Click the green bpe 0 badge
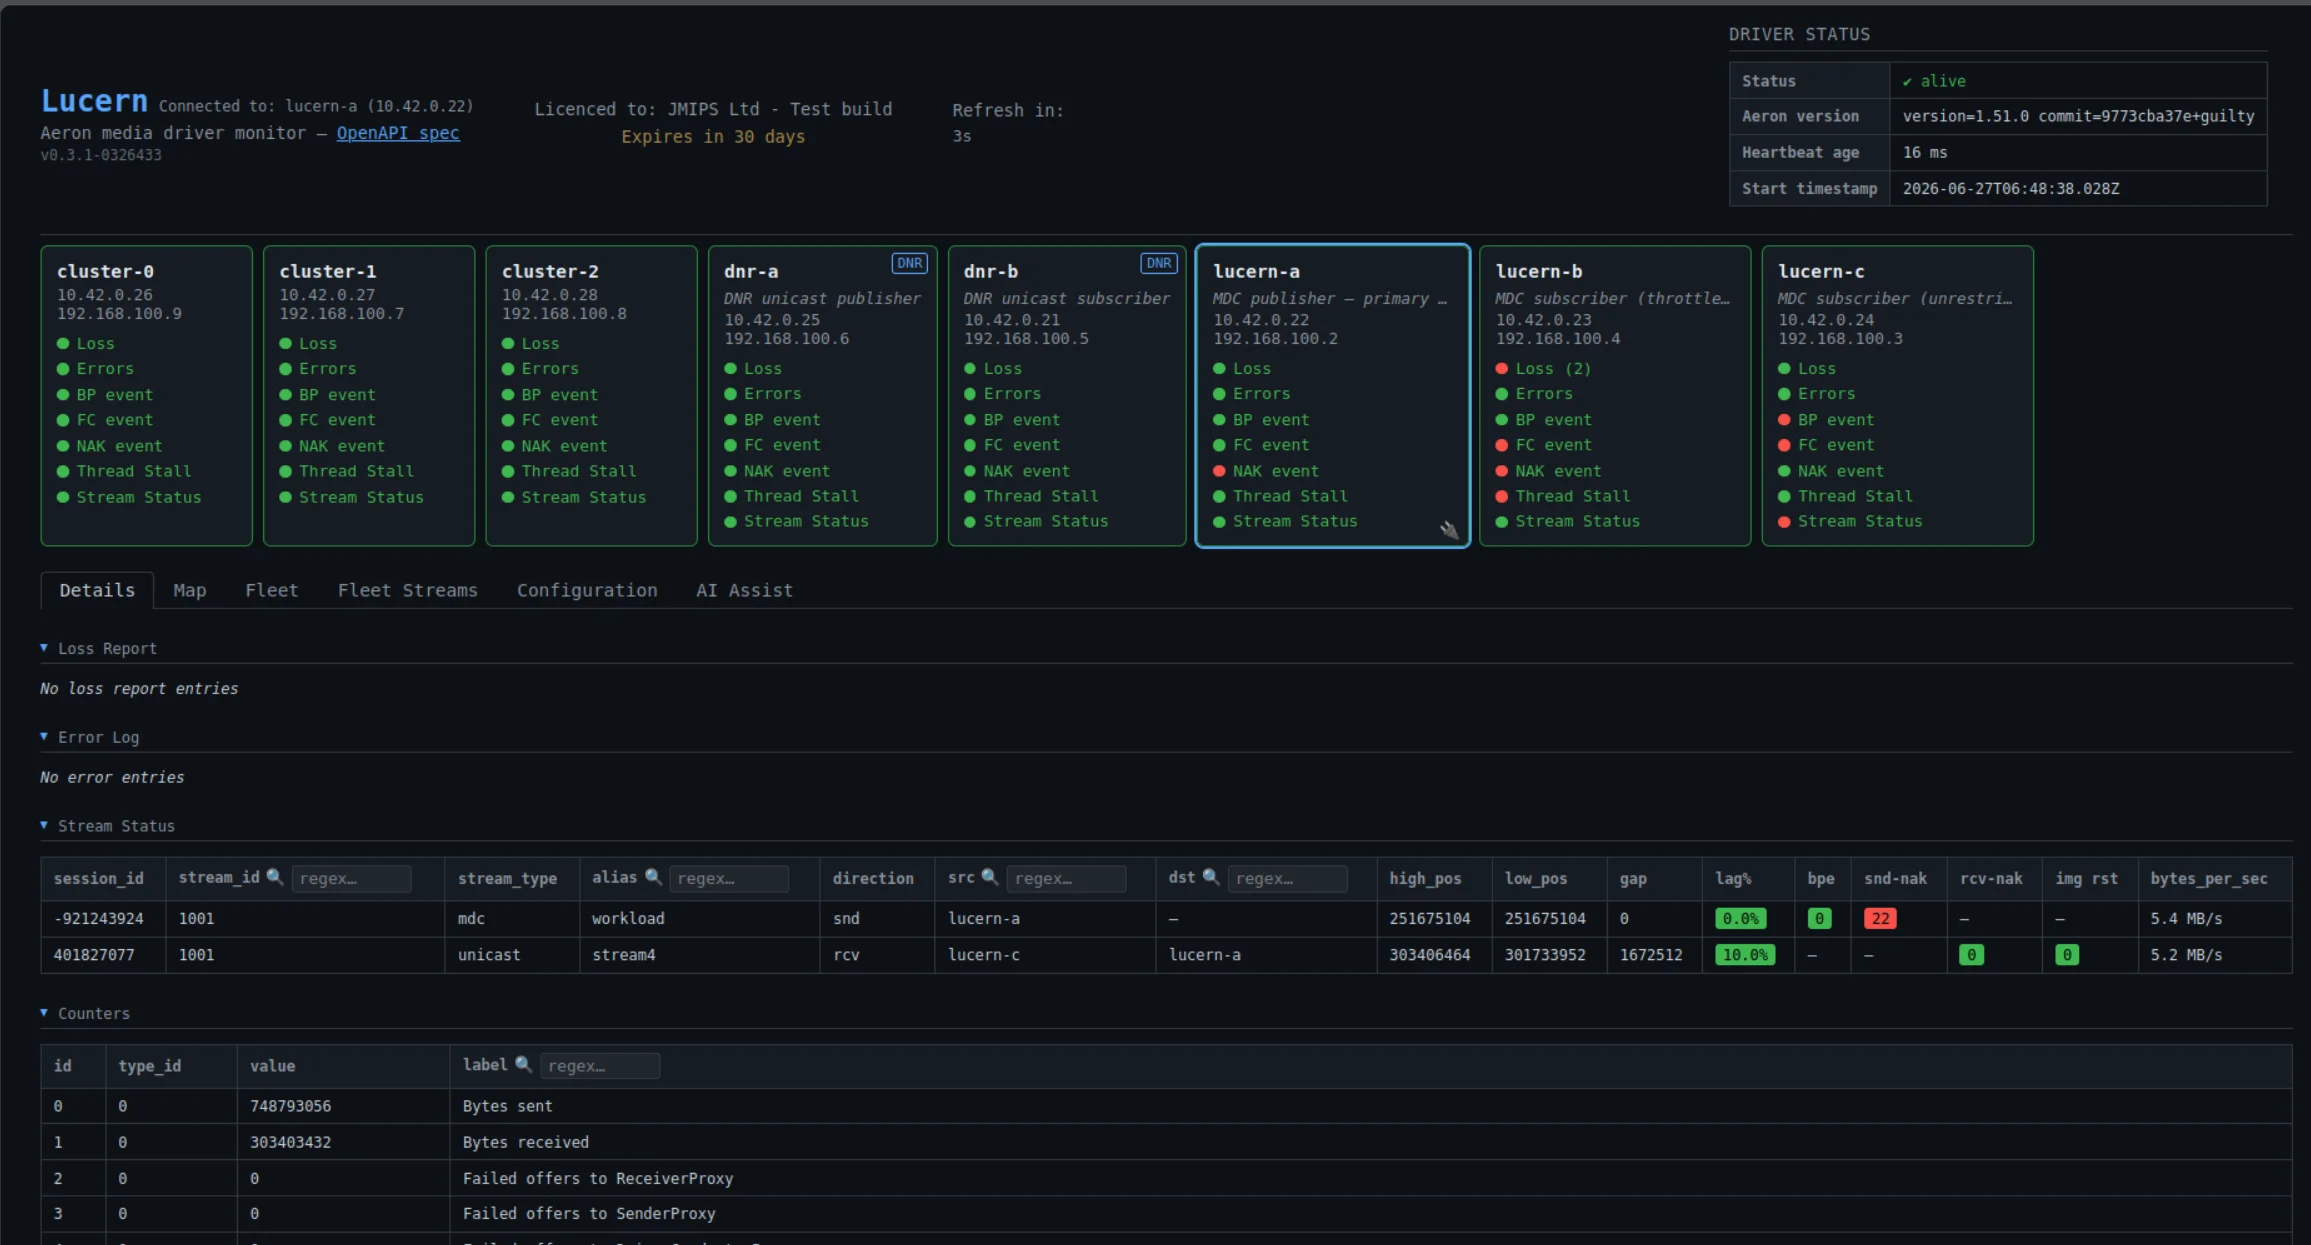The height and width of the screenshot is (1245, 2311). pyautogui.click(x=1819, y=918)
